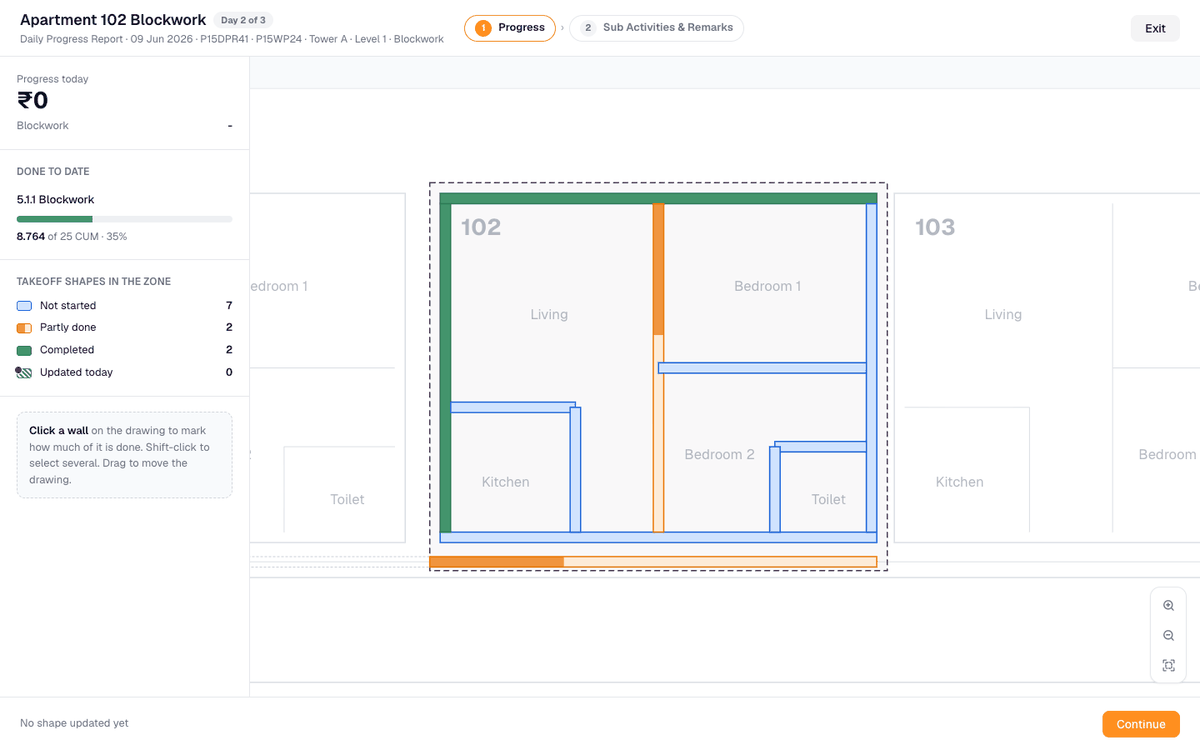Viewport: 1200px width, 750px height.
Task: Click the Living label in apartment 103
Action: tap(1003, 314)
